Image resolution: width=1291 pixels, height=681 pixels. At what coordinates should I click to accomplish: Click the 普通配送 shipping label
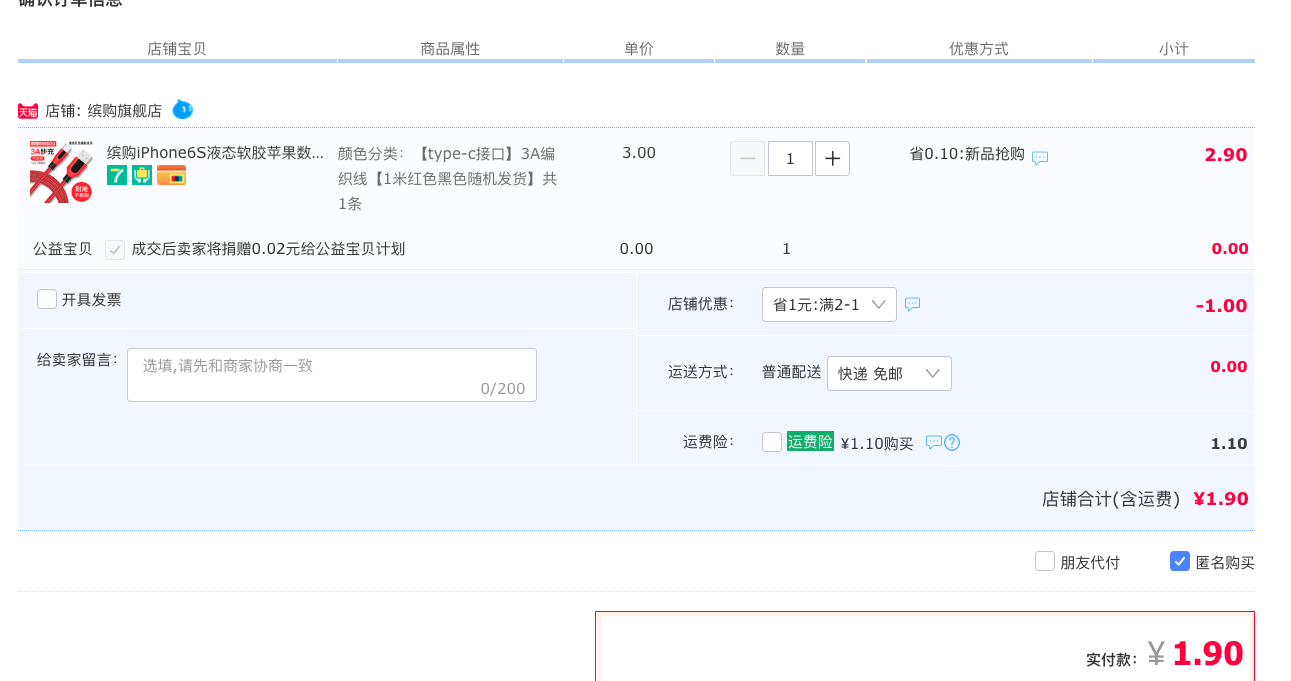[x=792, y=372]
